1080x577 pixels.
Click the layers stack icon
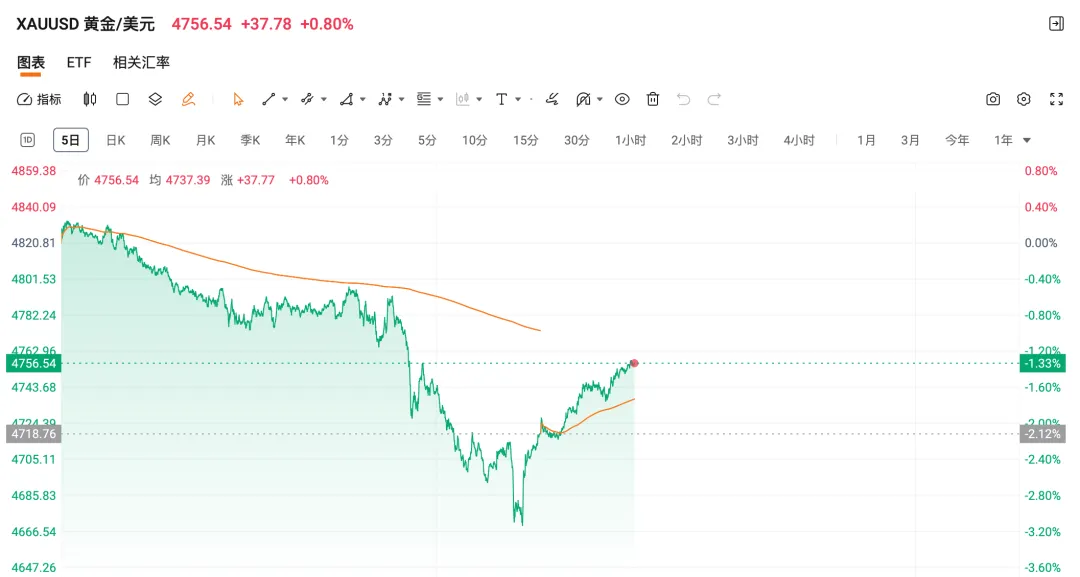[x=155, y=99]
